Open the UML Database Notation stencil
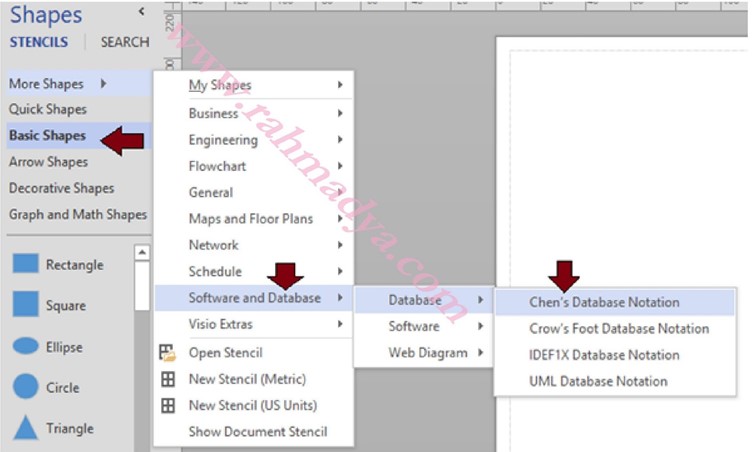This screenshot has width=752, height=452. pyautogui.click(x=598, y=381)
